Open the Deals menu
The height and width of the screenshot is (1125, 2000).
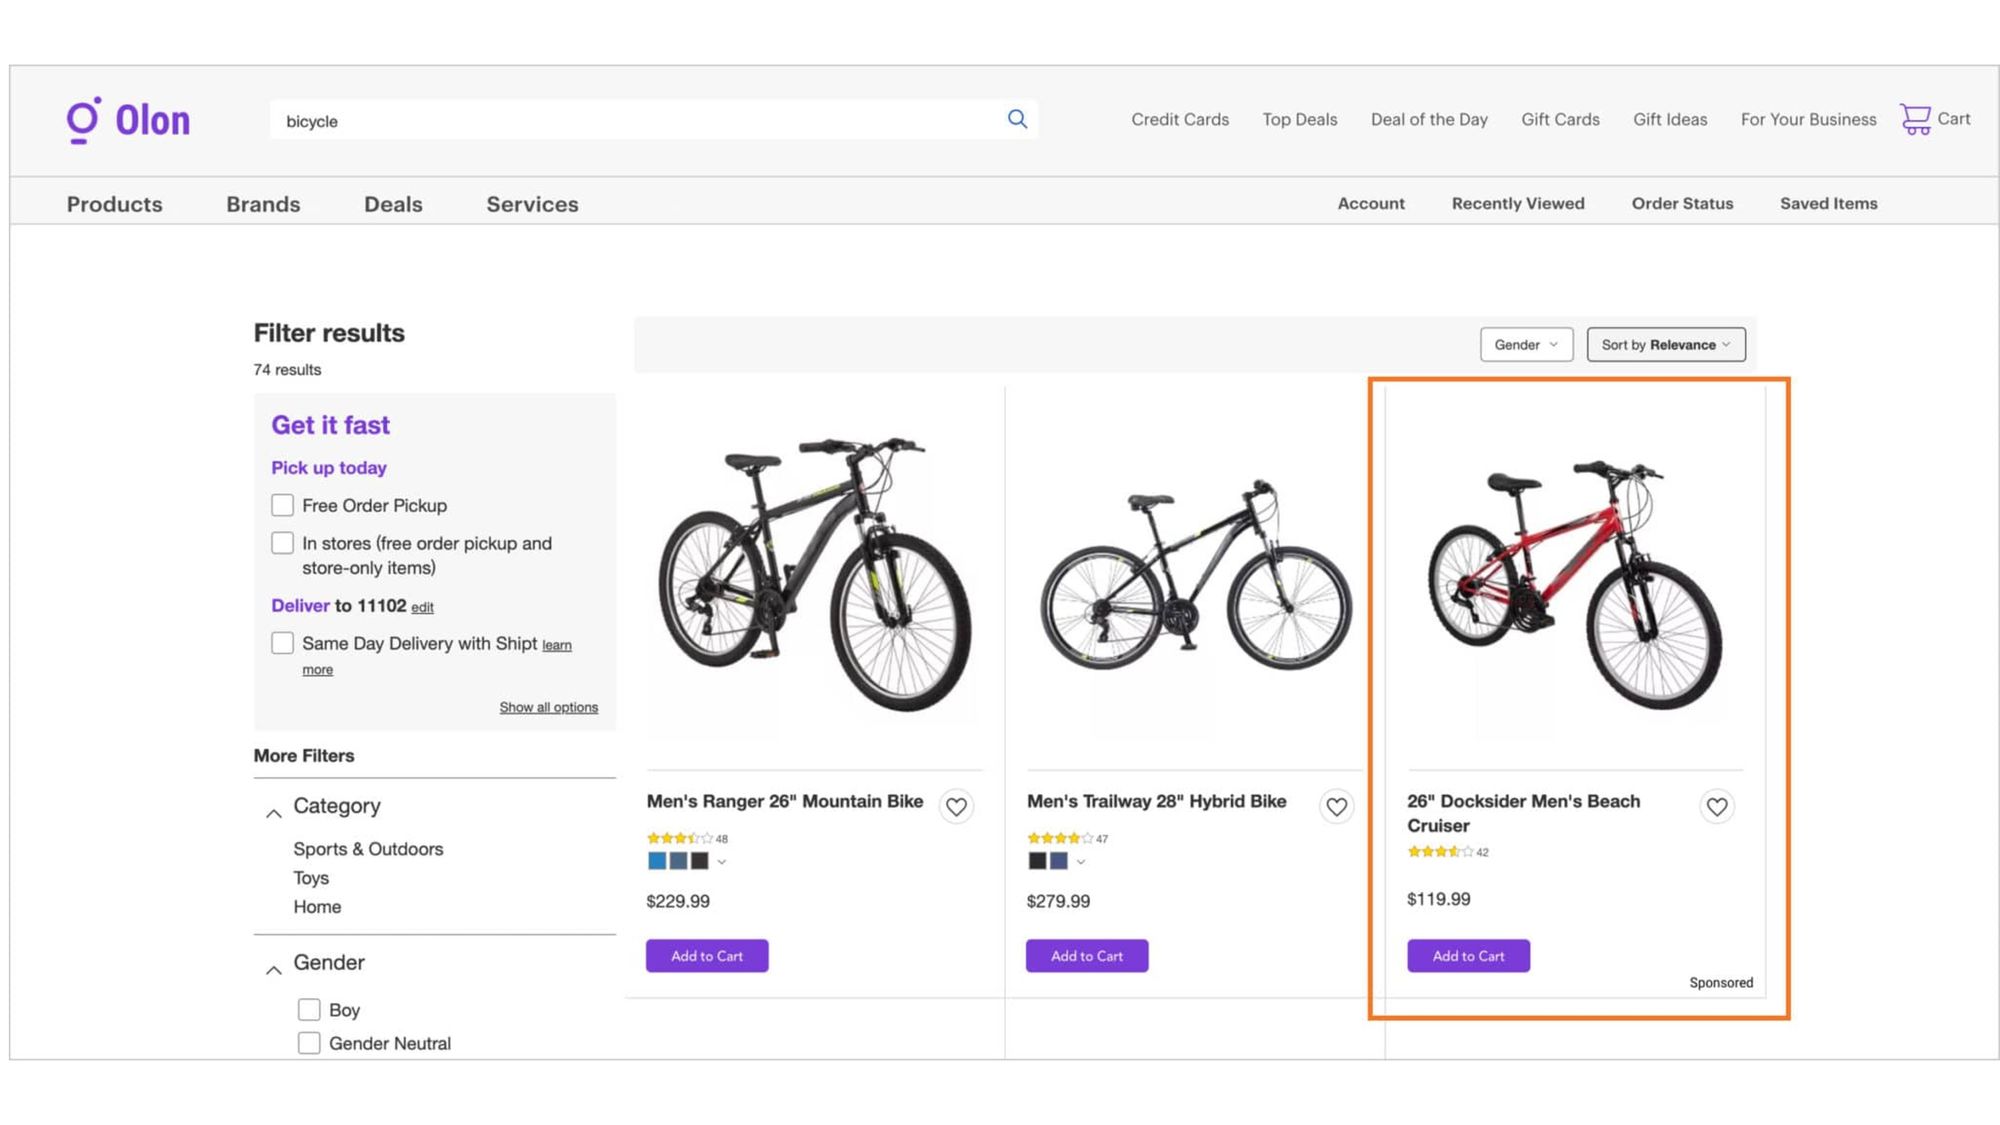coord(393,204)
